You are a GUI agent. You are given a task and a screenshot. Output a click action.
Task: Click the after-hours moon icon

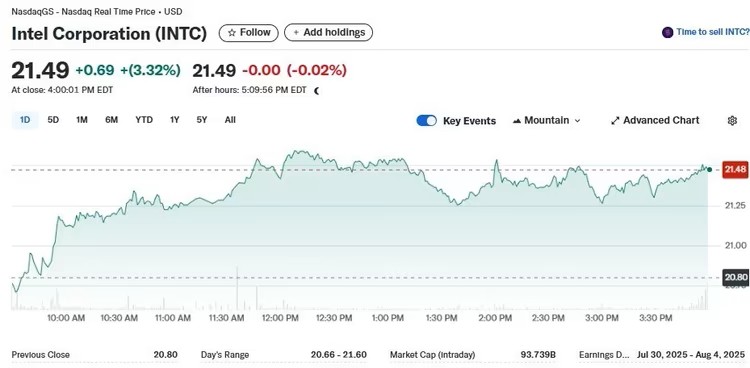coord(316,90)
